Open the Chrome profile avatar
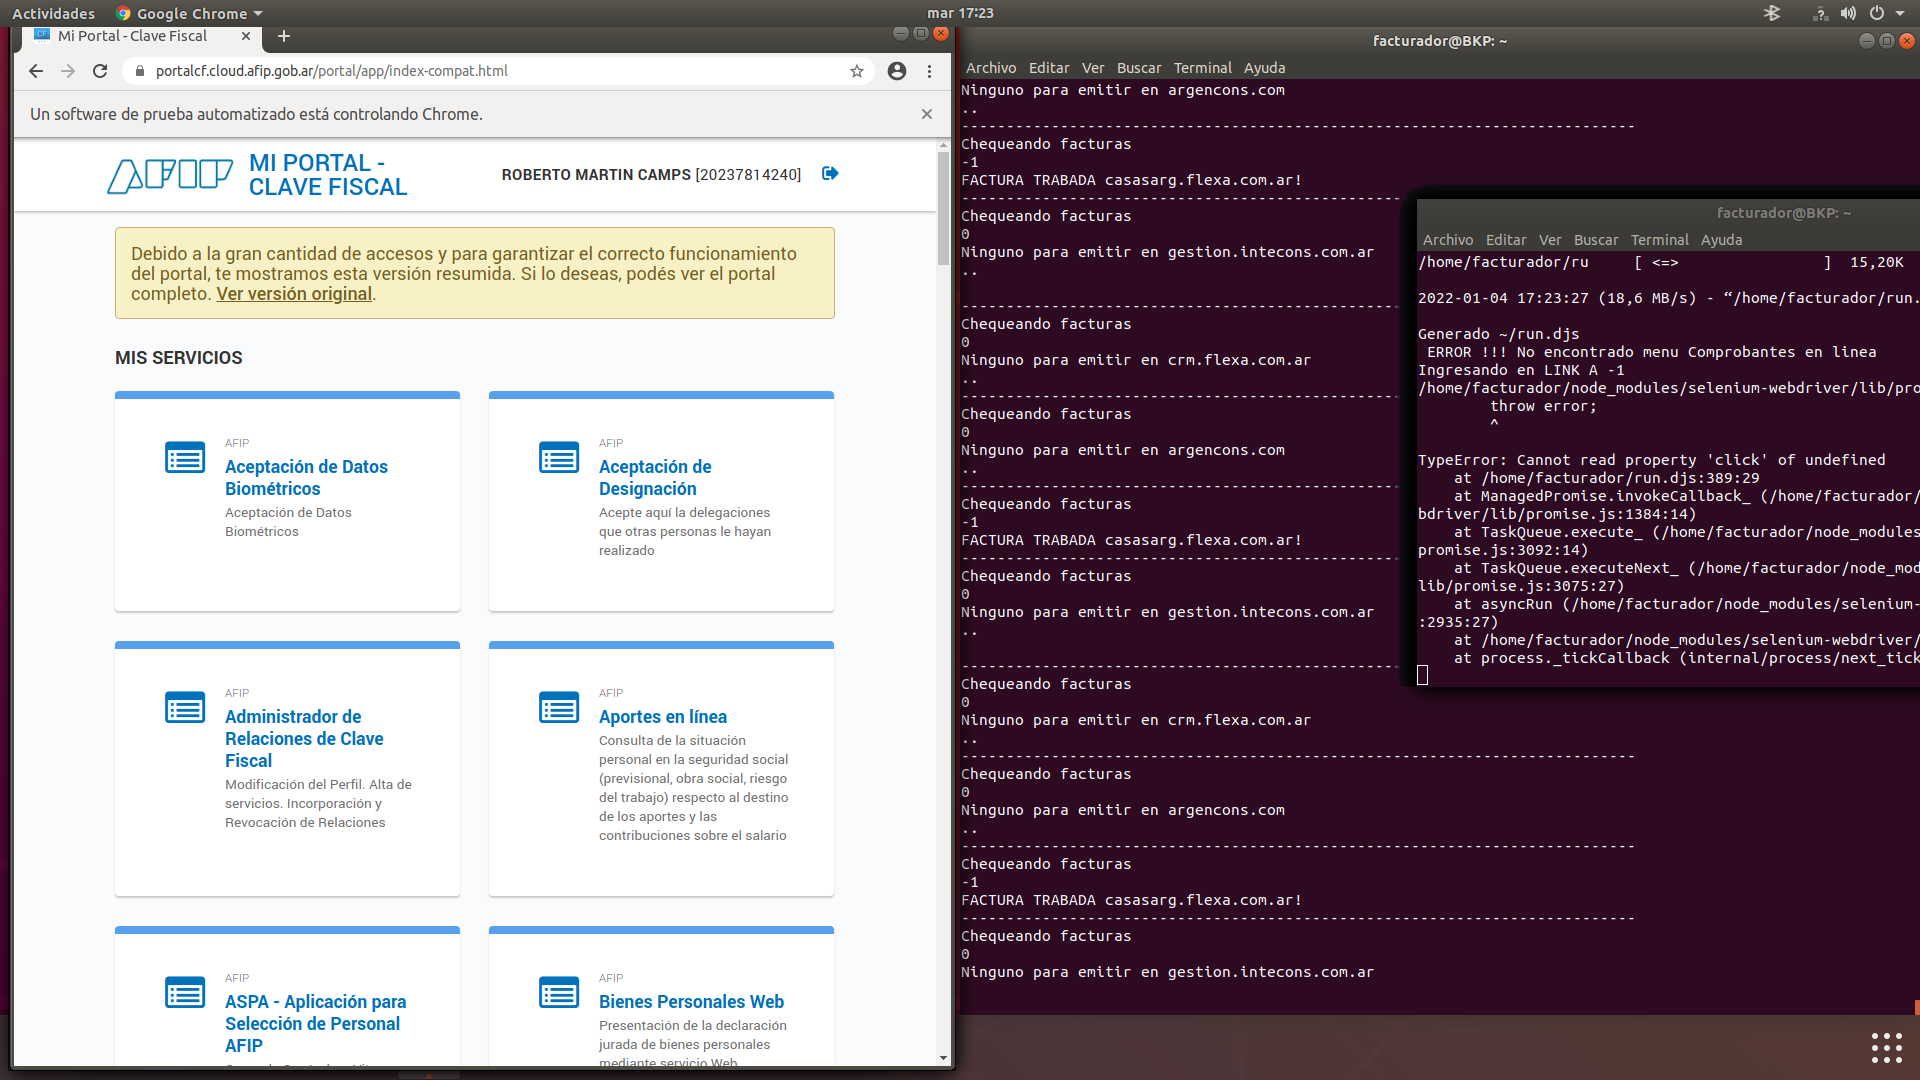 pyautogui.click(x=897, y=71)
